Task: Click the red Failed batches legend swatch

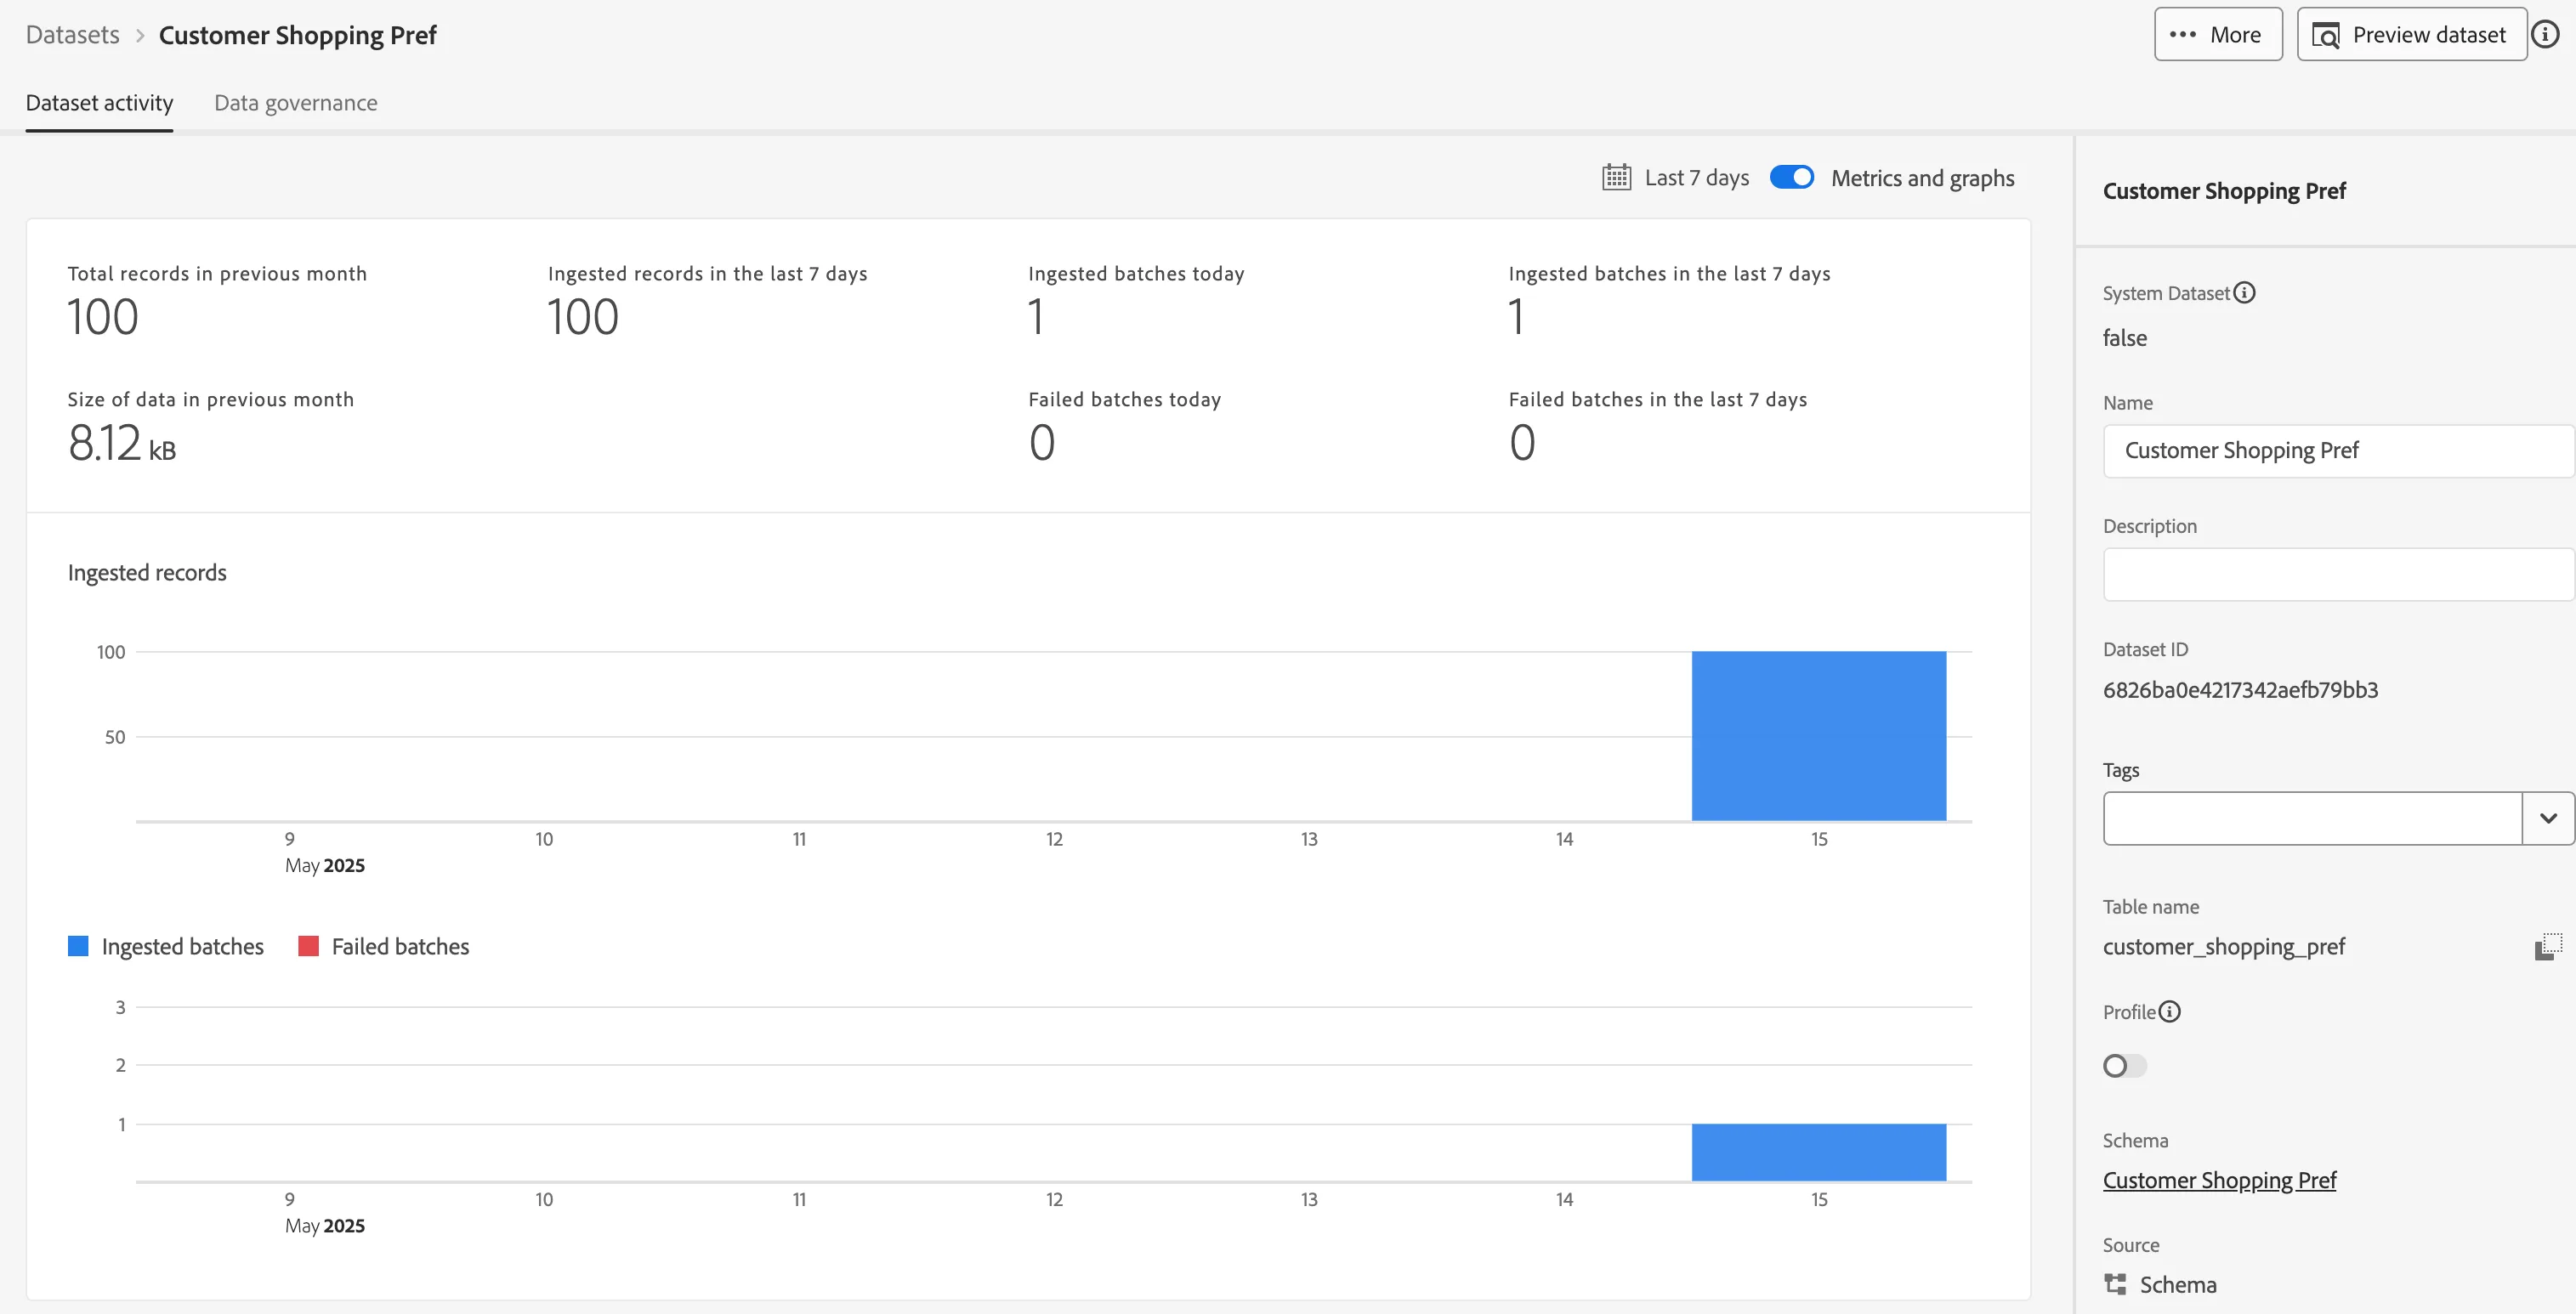Action: [308, 946]
